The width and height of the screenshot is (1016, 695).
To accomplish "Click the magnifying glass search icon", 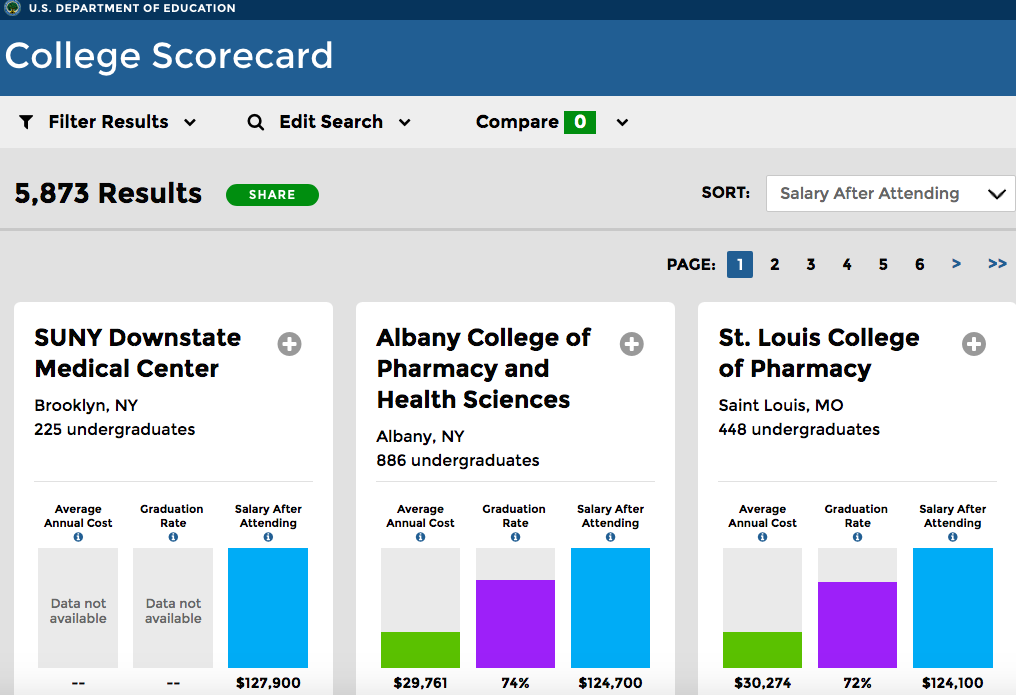I will 256,122.
